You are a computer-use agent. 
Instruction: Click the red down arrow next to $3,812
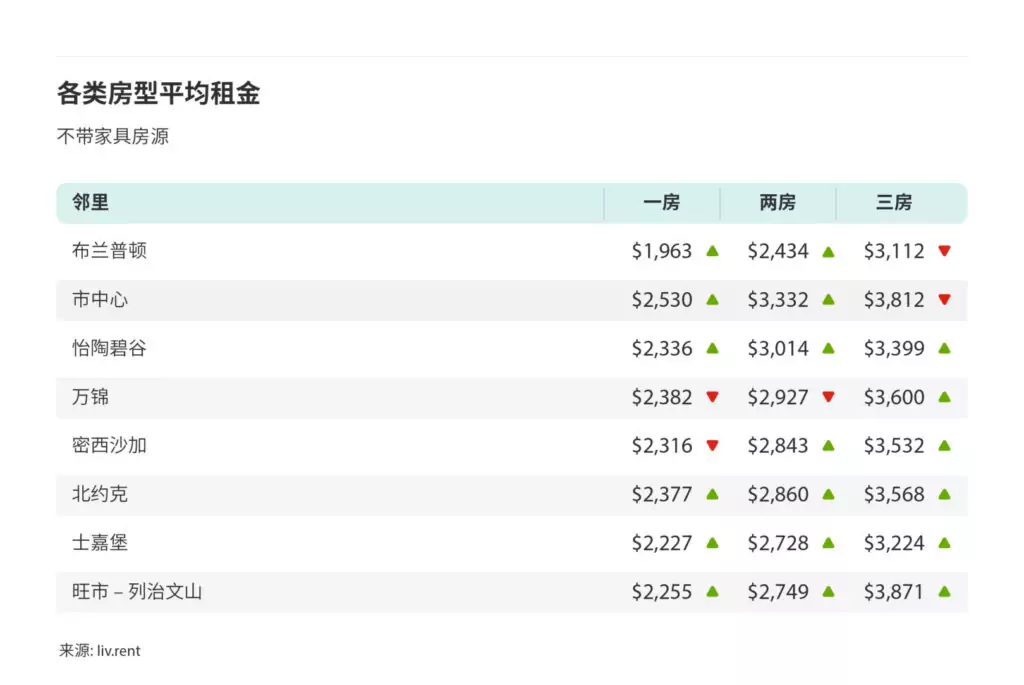coord(944,300)
